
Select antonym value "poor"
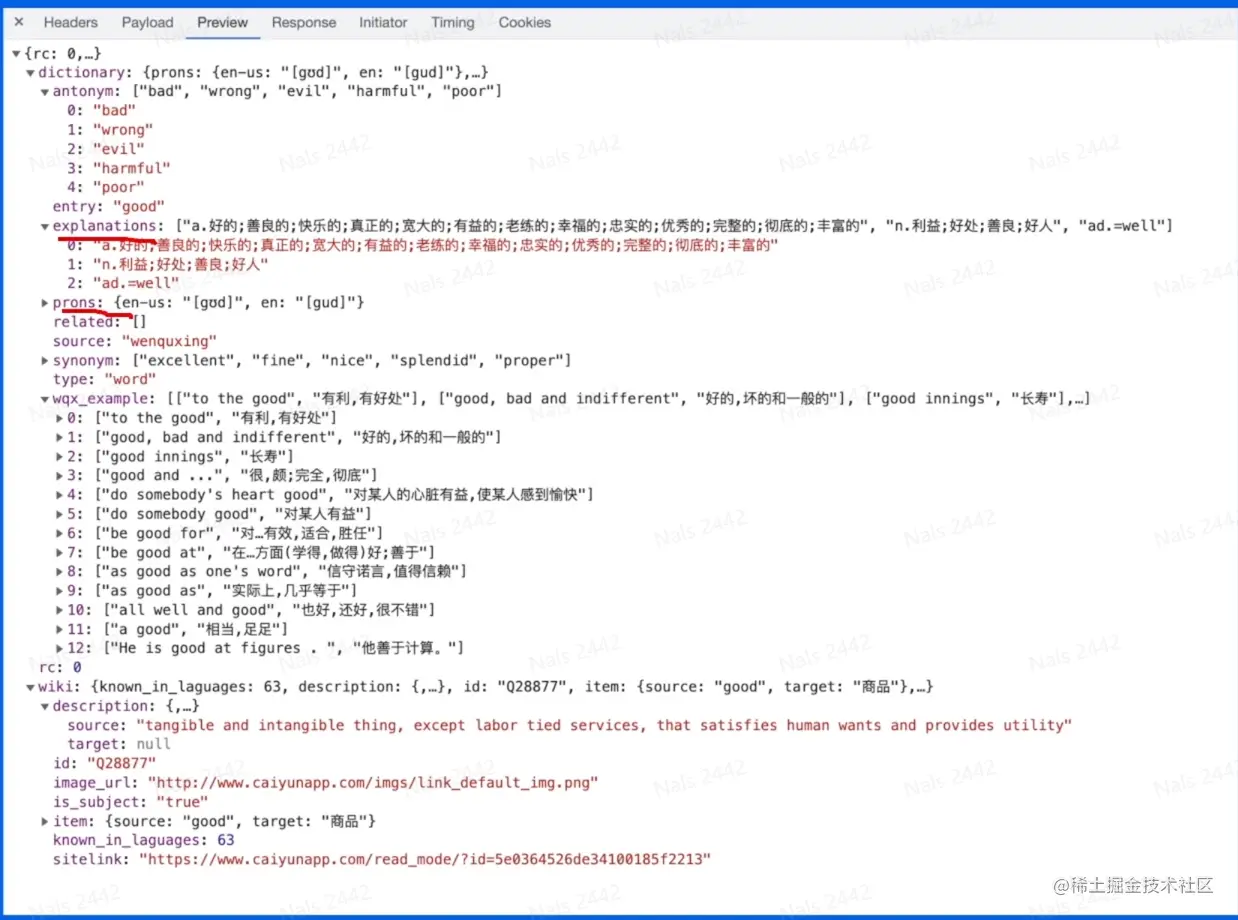coord(118,187)
